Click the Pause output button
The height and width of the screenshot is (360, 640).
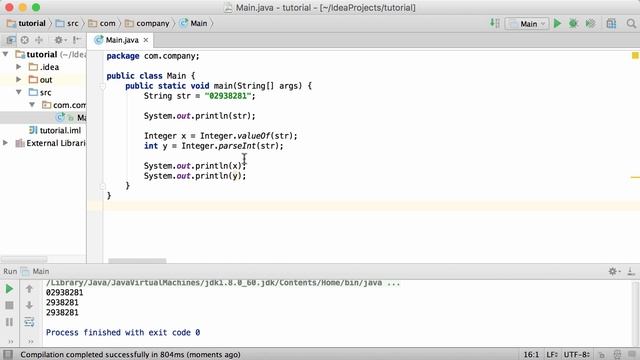point(9,322)
